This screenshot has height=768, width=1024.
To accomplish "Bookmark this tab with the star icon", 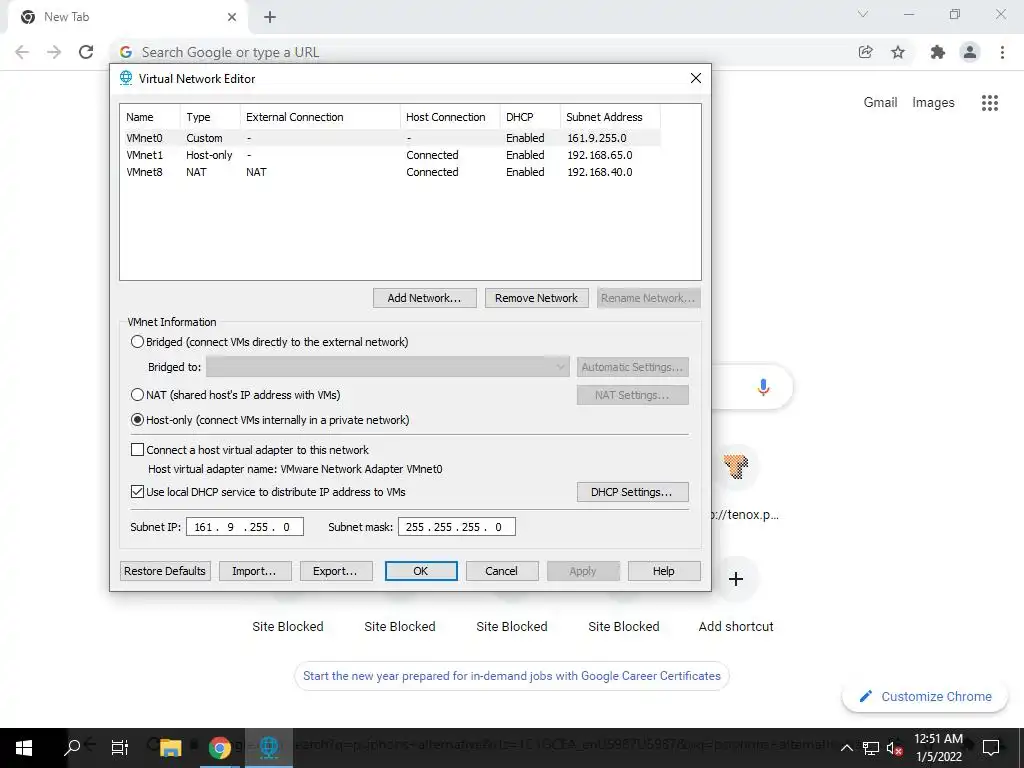I will point(898,52).
